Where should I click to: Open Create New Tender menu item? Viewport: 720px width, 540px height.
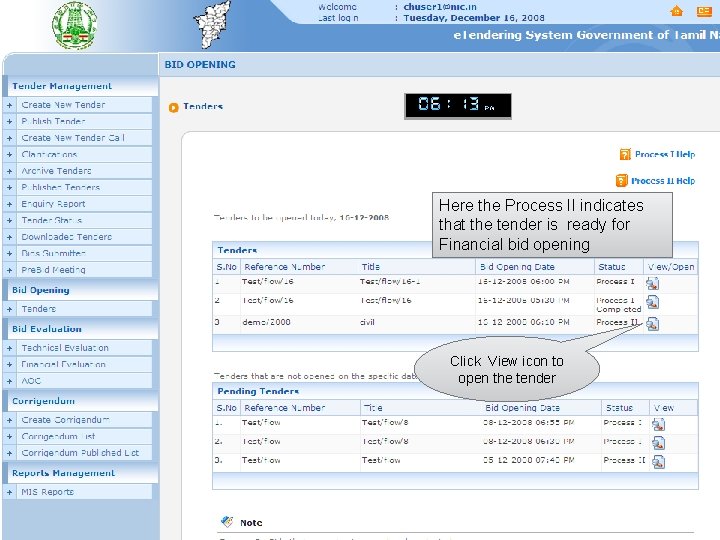point(63,105)
